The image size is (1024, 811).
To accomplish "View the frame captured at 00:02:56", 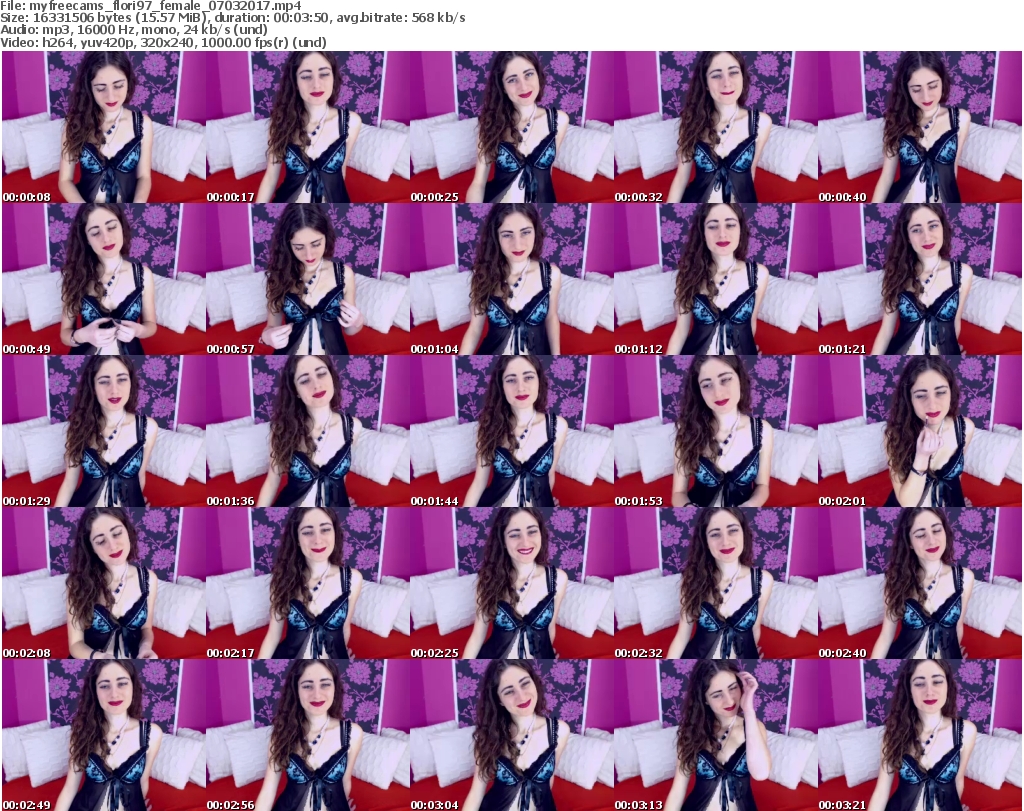I will pos(308,735).
